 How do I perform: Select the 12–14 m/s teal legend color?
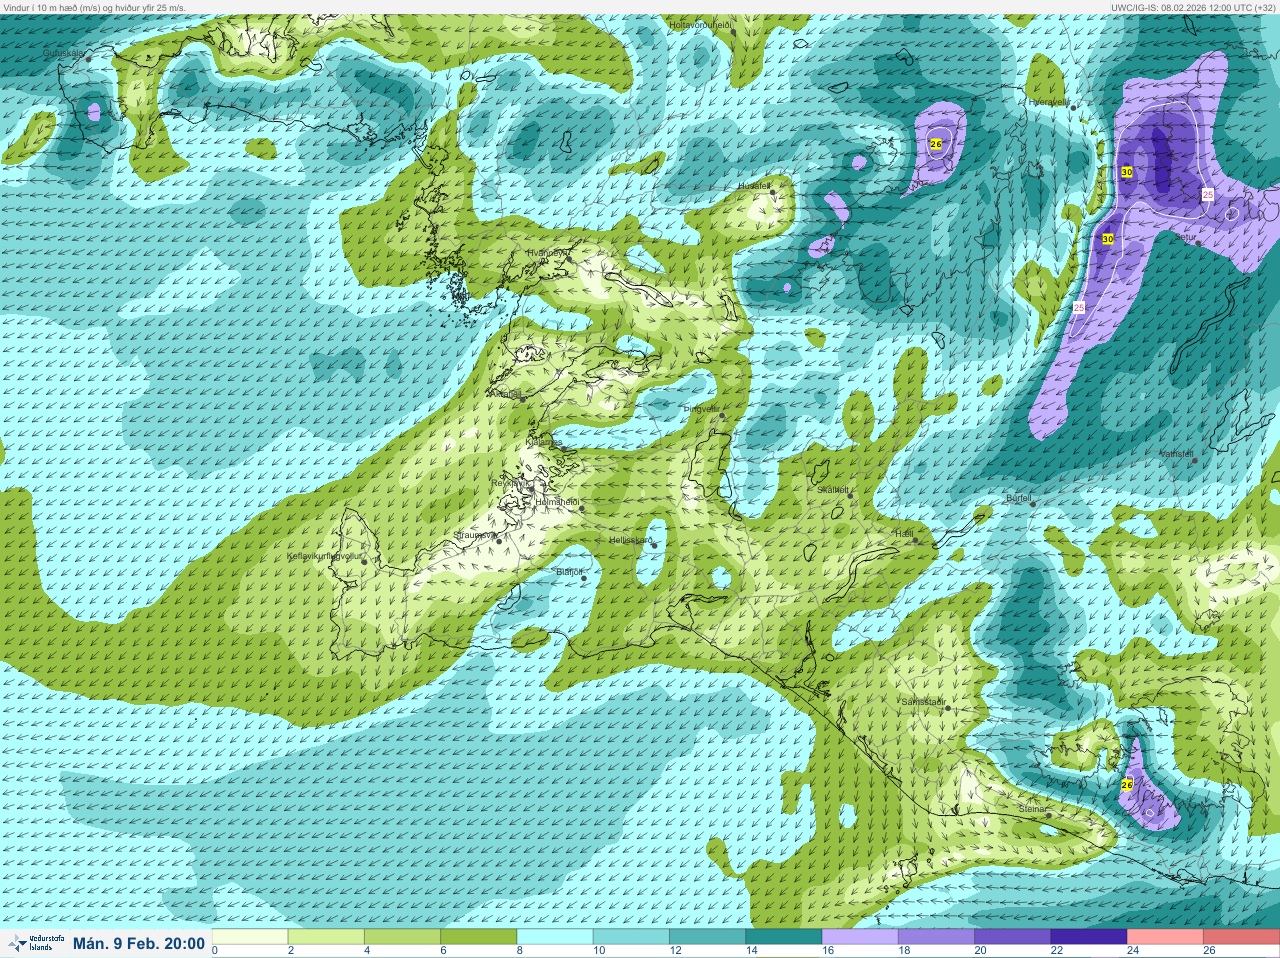[x=707, y=937]
